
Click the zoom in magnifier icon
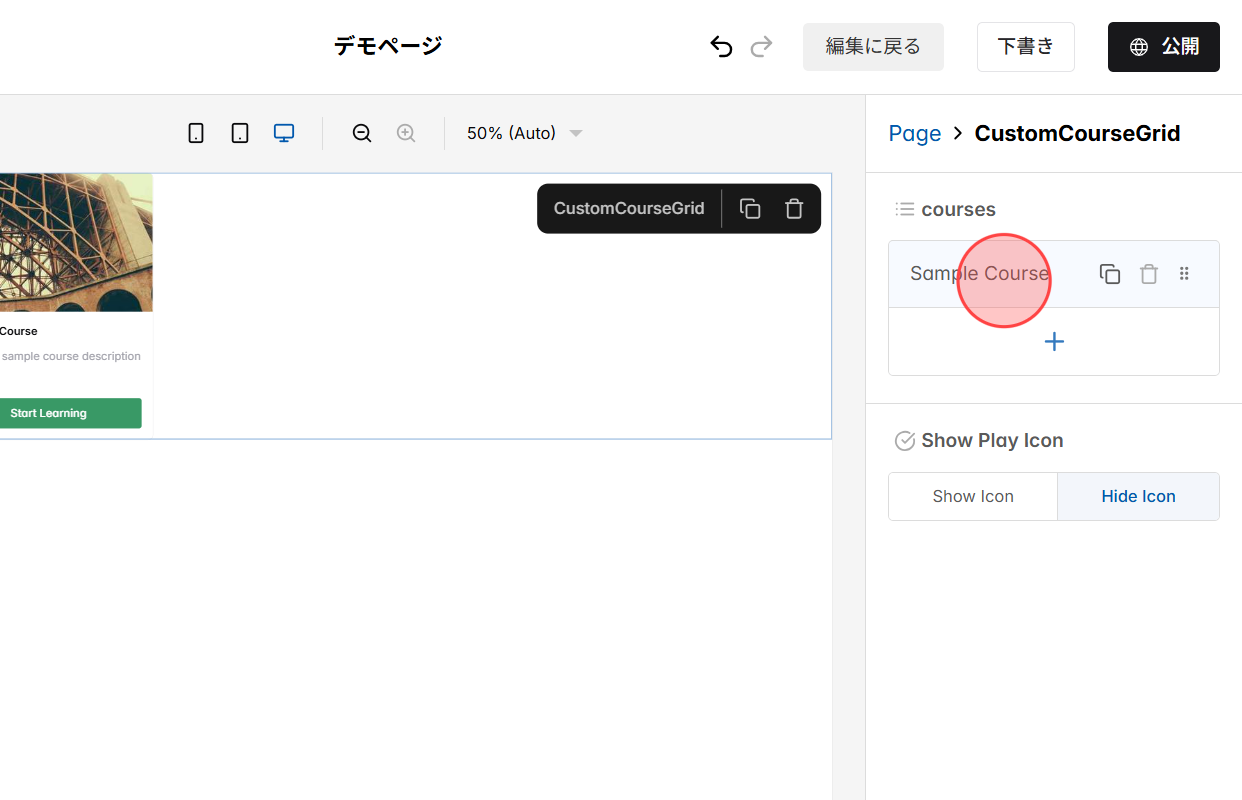[x=406, y=132]
